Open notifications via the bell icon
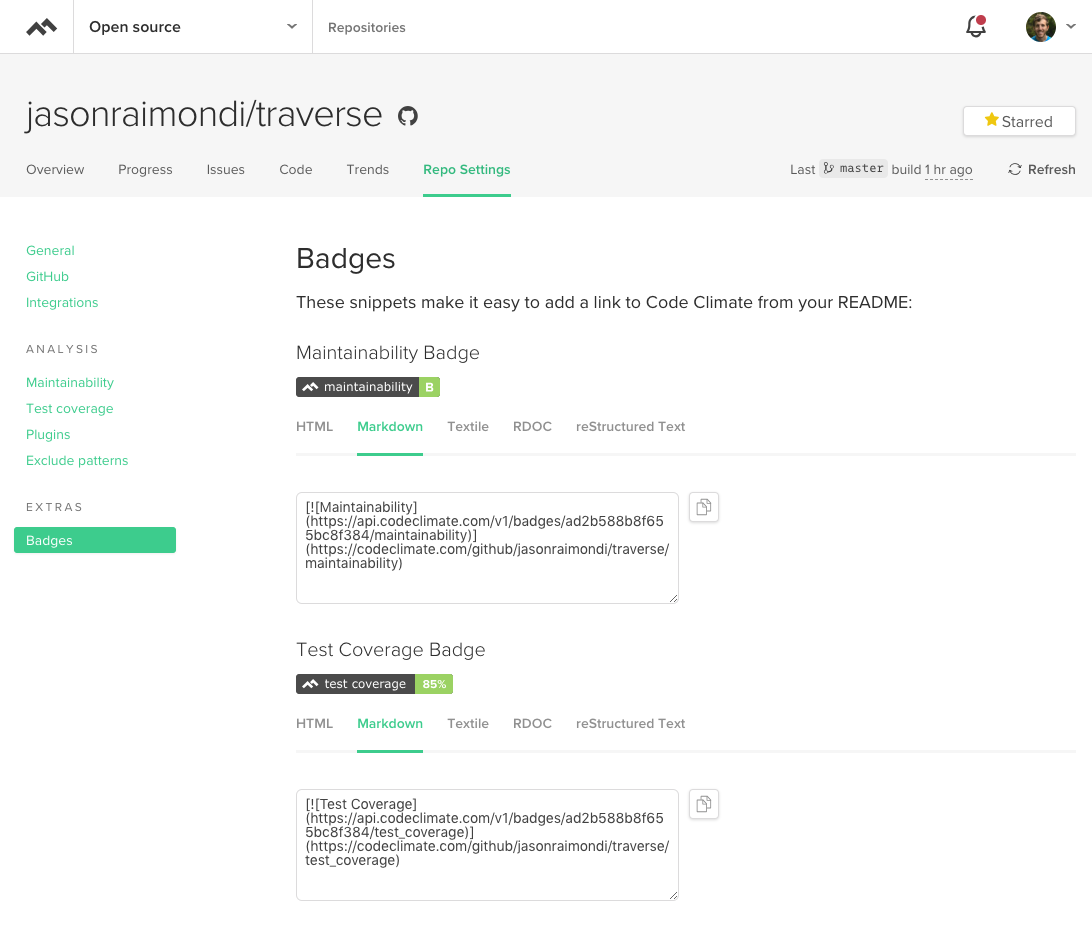The width and height of the screenshot is (1092, 925). [975, 27]
